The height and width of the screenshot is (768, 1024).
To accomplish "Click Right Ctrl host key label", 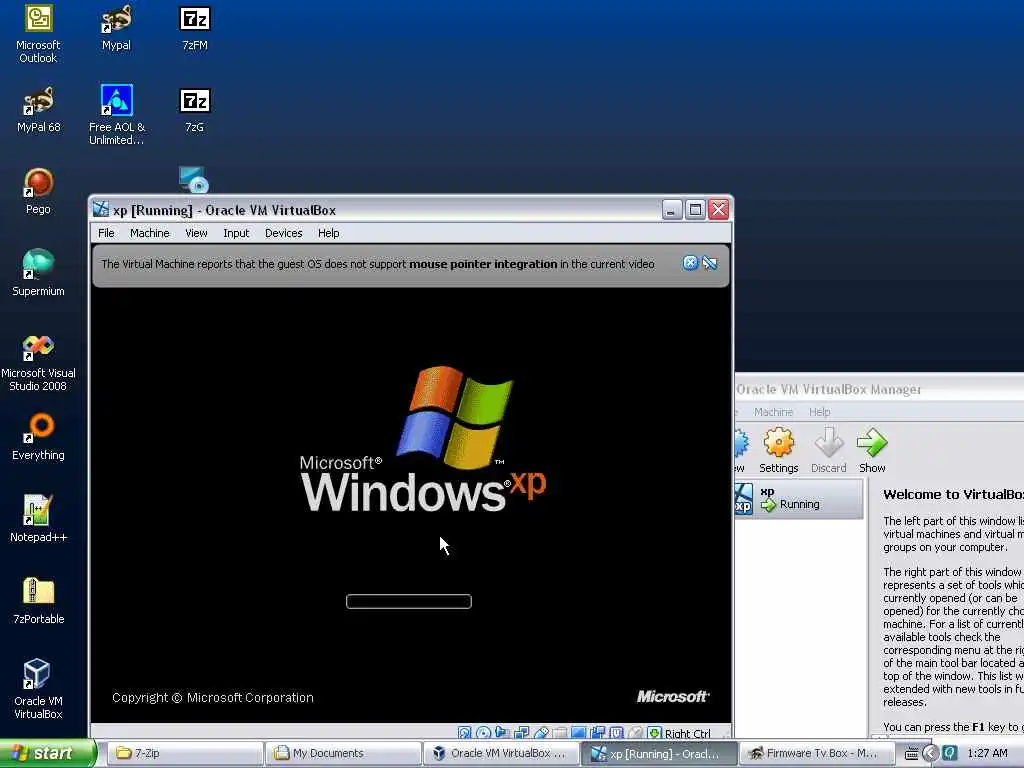I will point(688,733).
